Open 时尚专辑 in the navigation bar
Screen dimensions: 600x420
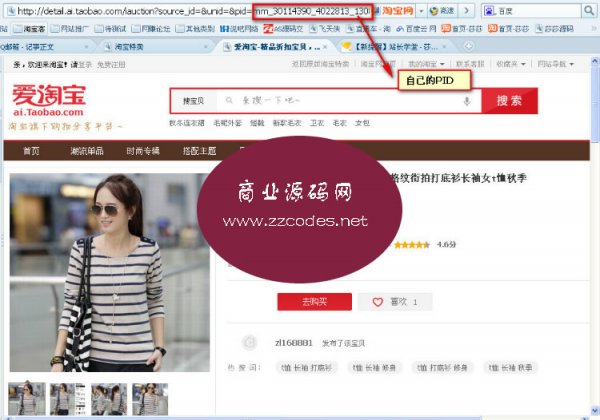click(143, 151)
